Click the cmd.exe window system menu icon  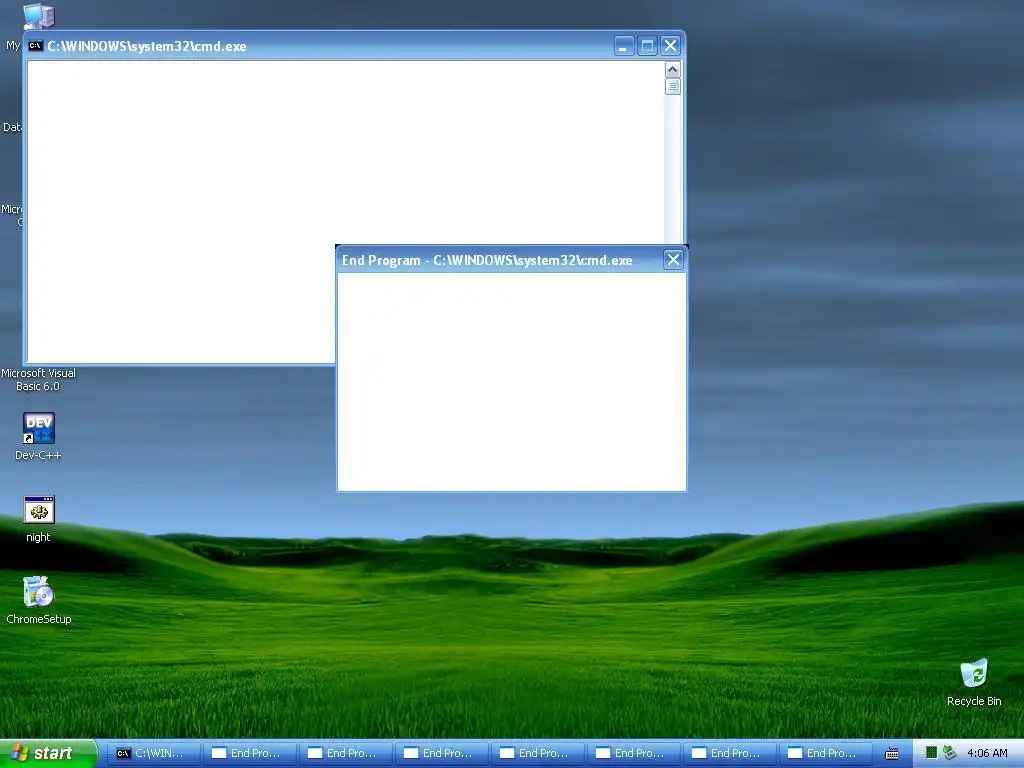point(35,46)
